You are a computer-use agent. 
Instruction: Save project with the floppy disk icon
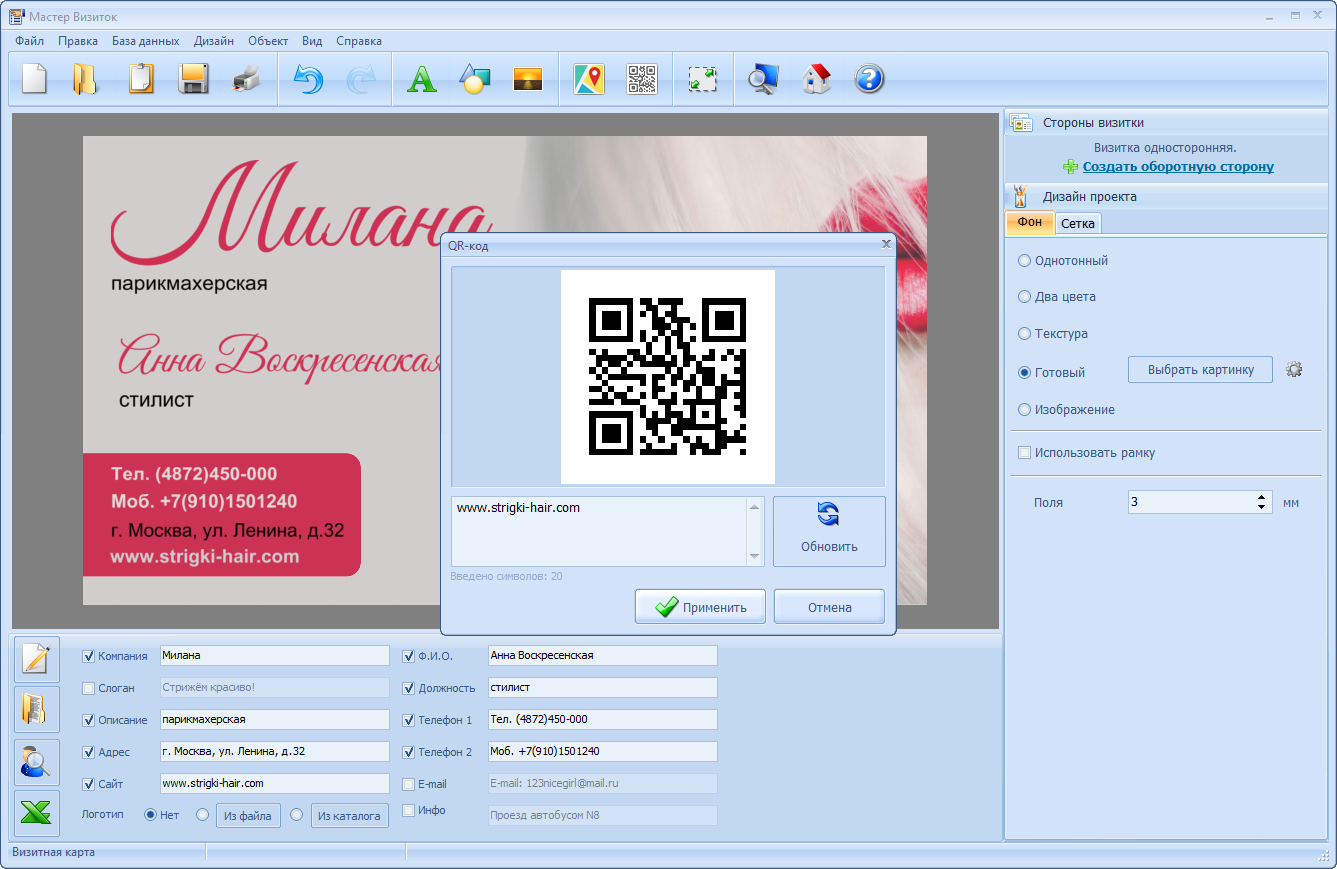(193, 78)
